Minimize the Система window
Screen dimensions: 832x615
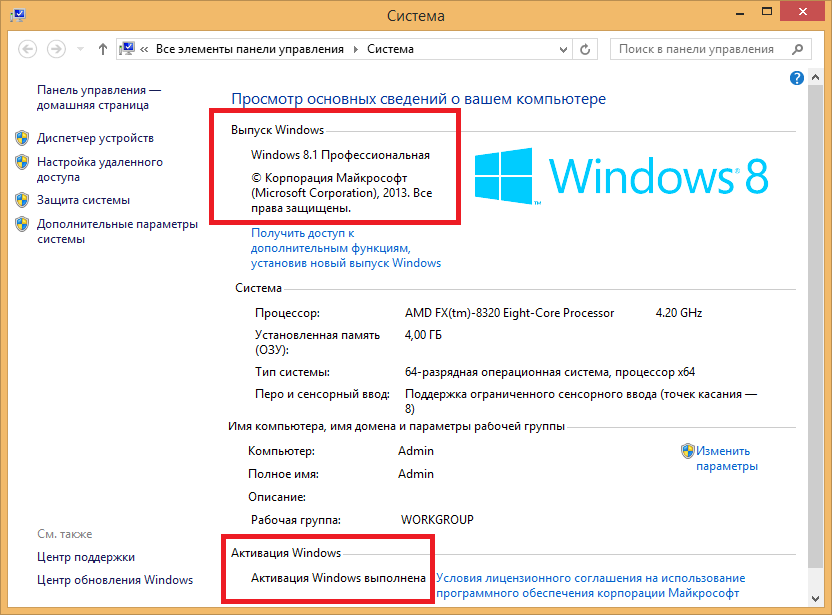coord(740,12)
